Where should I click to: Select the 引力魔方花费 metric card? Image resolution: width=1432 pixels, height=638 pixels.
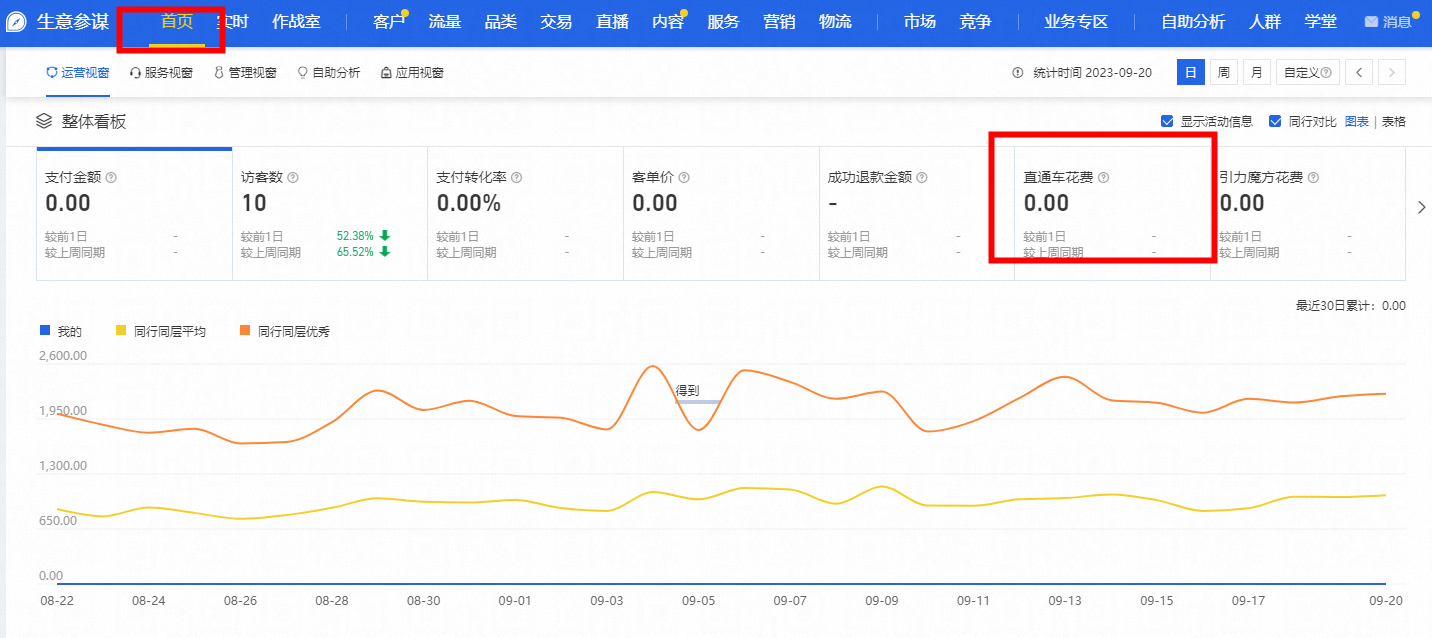[x=1308, y=214]
